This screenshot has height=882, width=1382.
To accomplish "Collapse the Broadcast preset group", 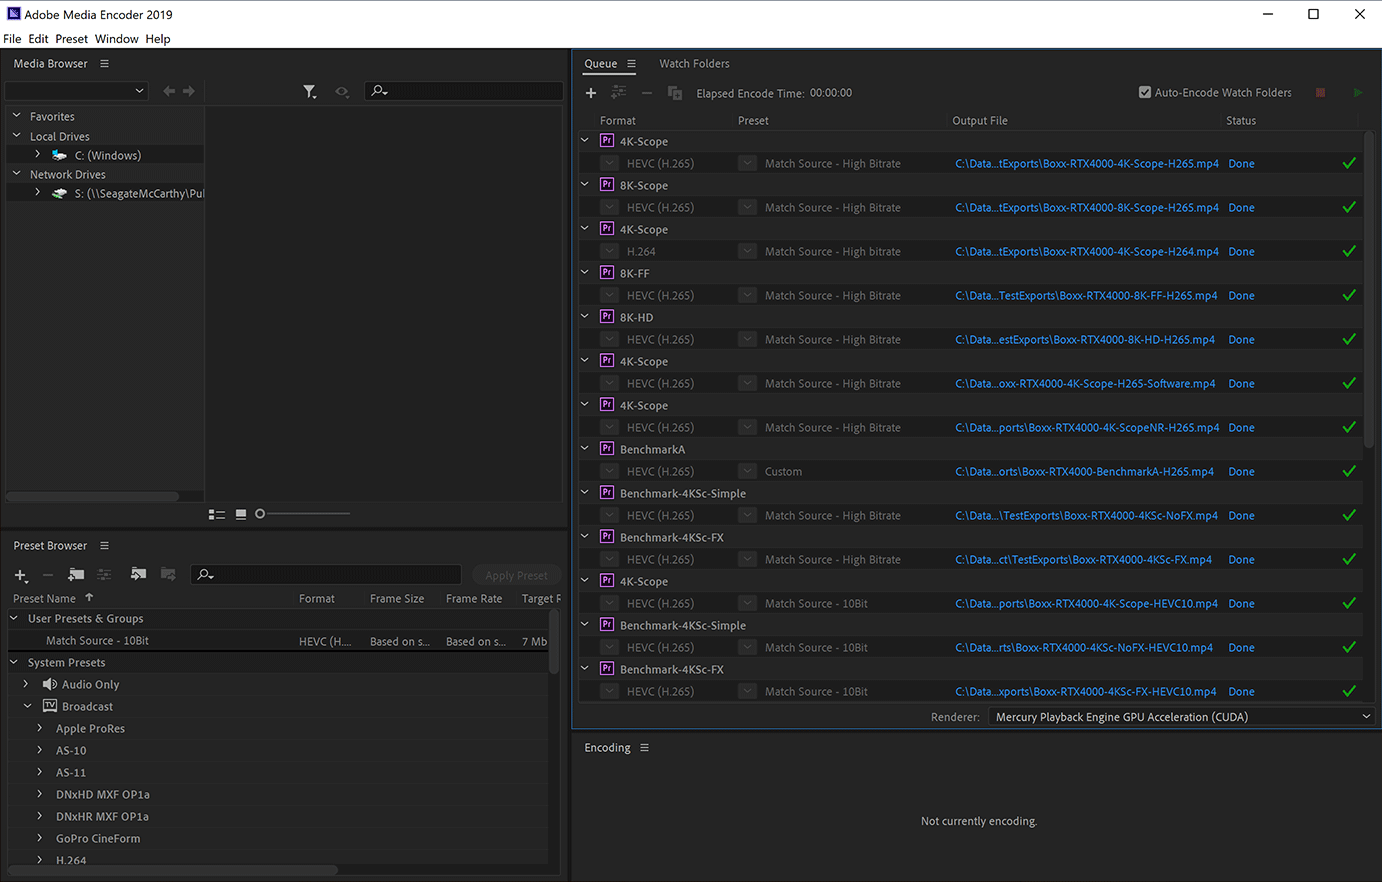I will (x=27, y=707).
